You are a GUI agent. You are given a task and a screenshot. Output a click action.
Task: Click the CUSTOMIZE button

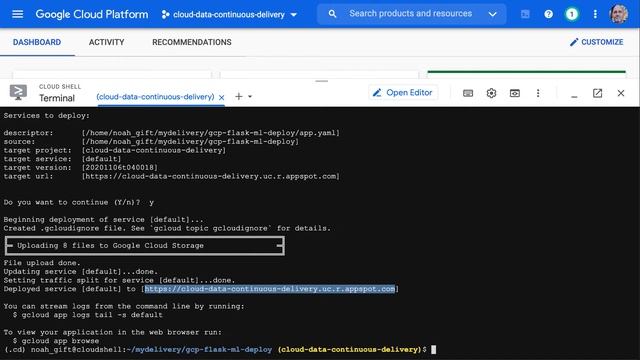pyautogui.click(x=597, y=42)
